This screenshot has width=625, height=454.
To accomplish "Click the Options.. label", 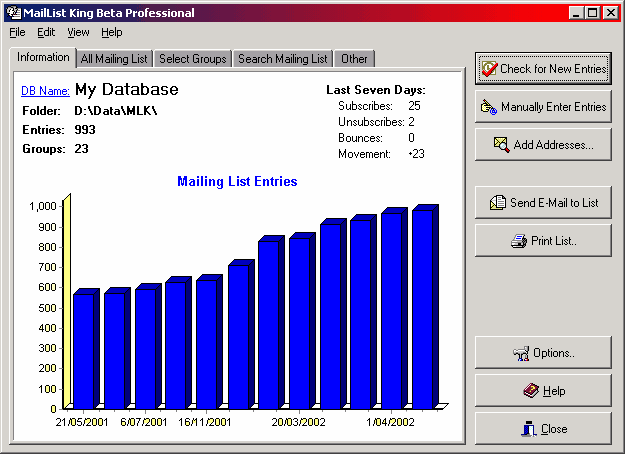I will pyautogui.click(x=554, y=353).
